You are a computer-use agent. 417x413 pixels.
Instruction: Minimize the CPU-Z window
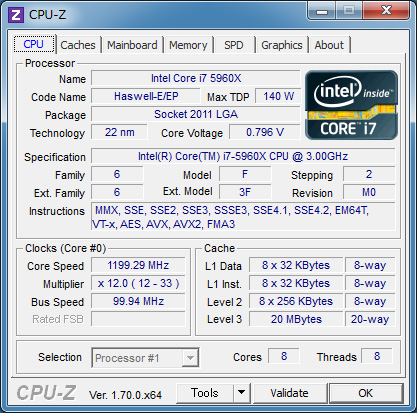[321, 12]
